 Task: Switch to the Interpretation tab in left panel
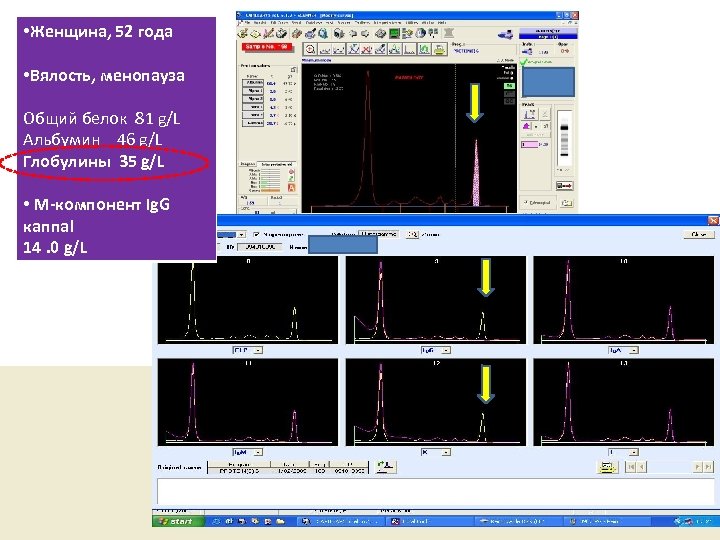click(x=275, y=162)
